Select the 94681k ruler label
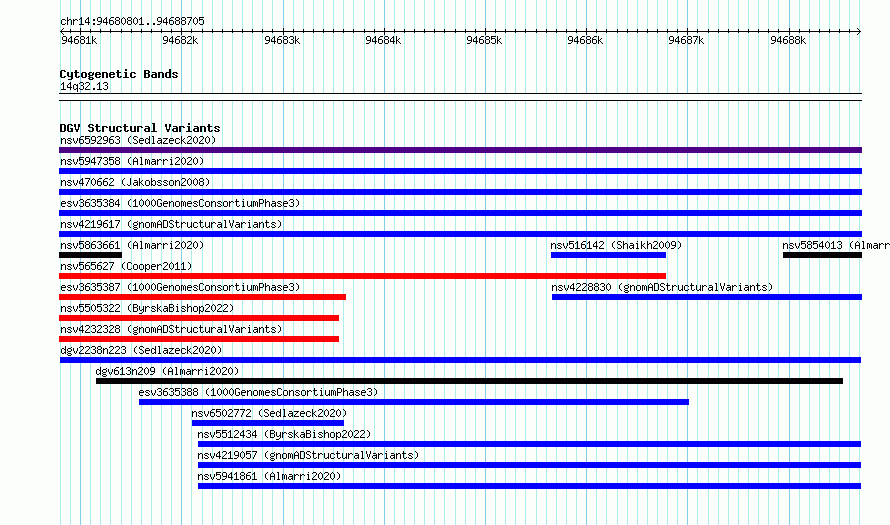Screen dimensions: 890x525 coord(79,40)
